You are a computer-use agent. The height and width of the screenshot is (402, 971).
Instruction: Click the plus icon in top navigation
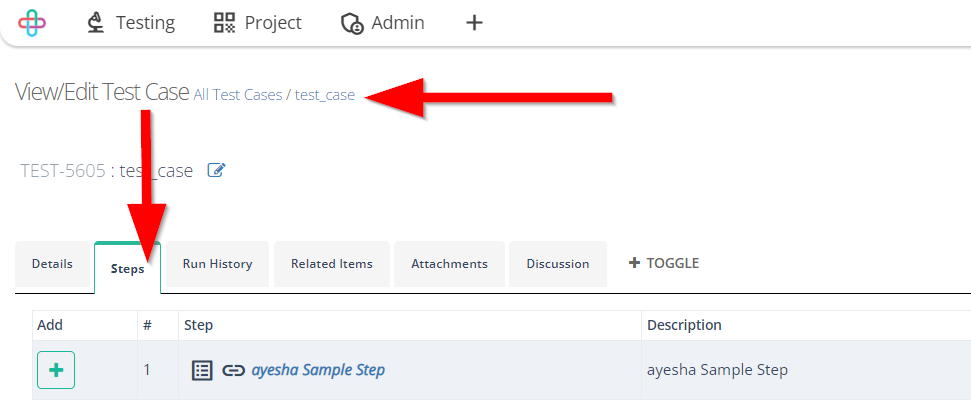(474, 23)
